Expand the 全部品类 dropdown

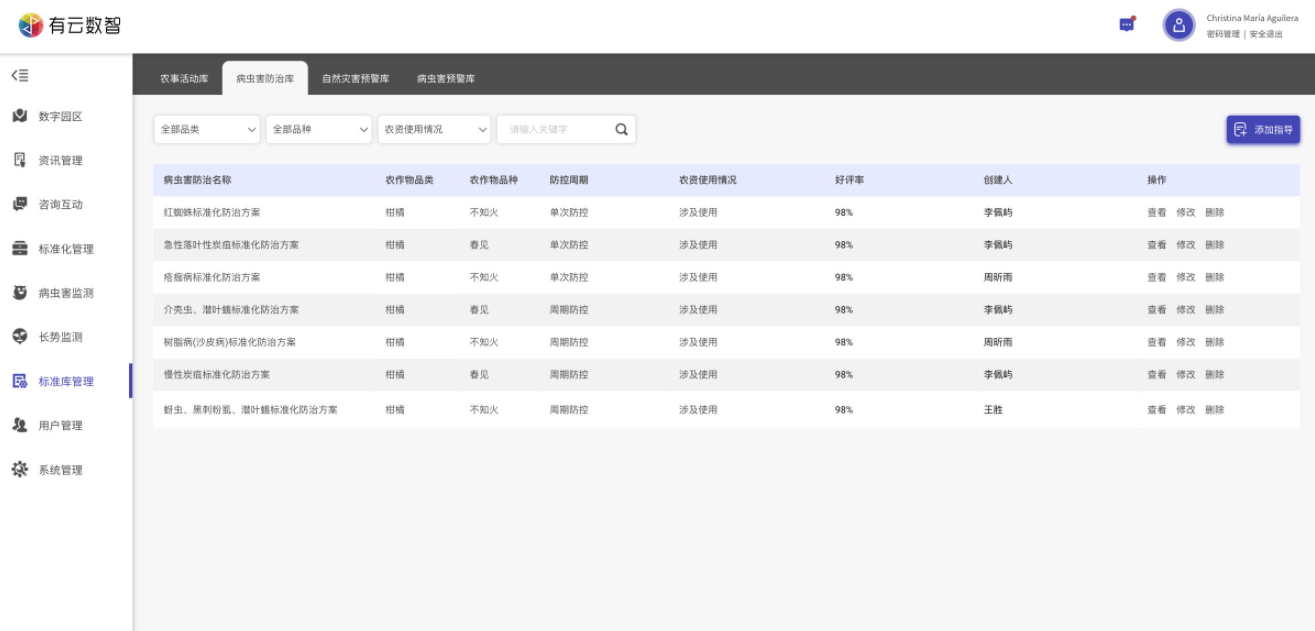206,129
